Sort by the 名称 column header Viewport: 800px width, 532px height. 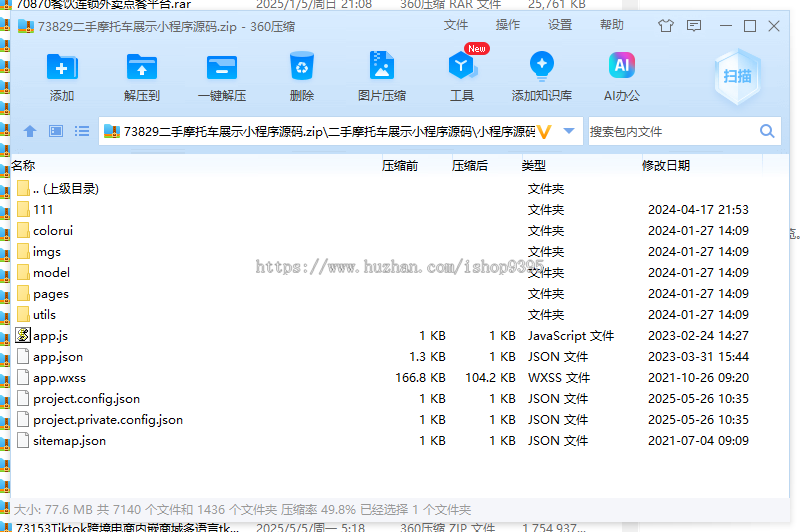[x=23, y=166]
